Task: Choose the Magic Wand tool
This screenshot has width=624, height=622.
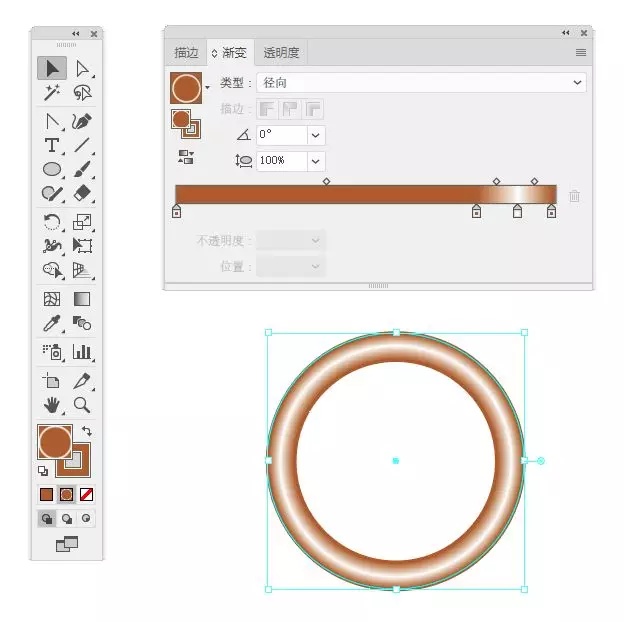Action: coord(52,93)
